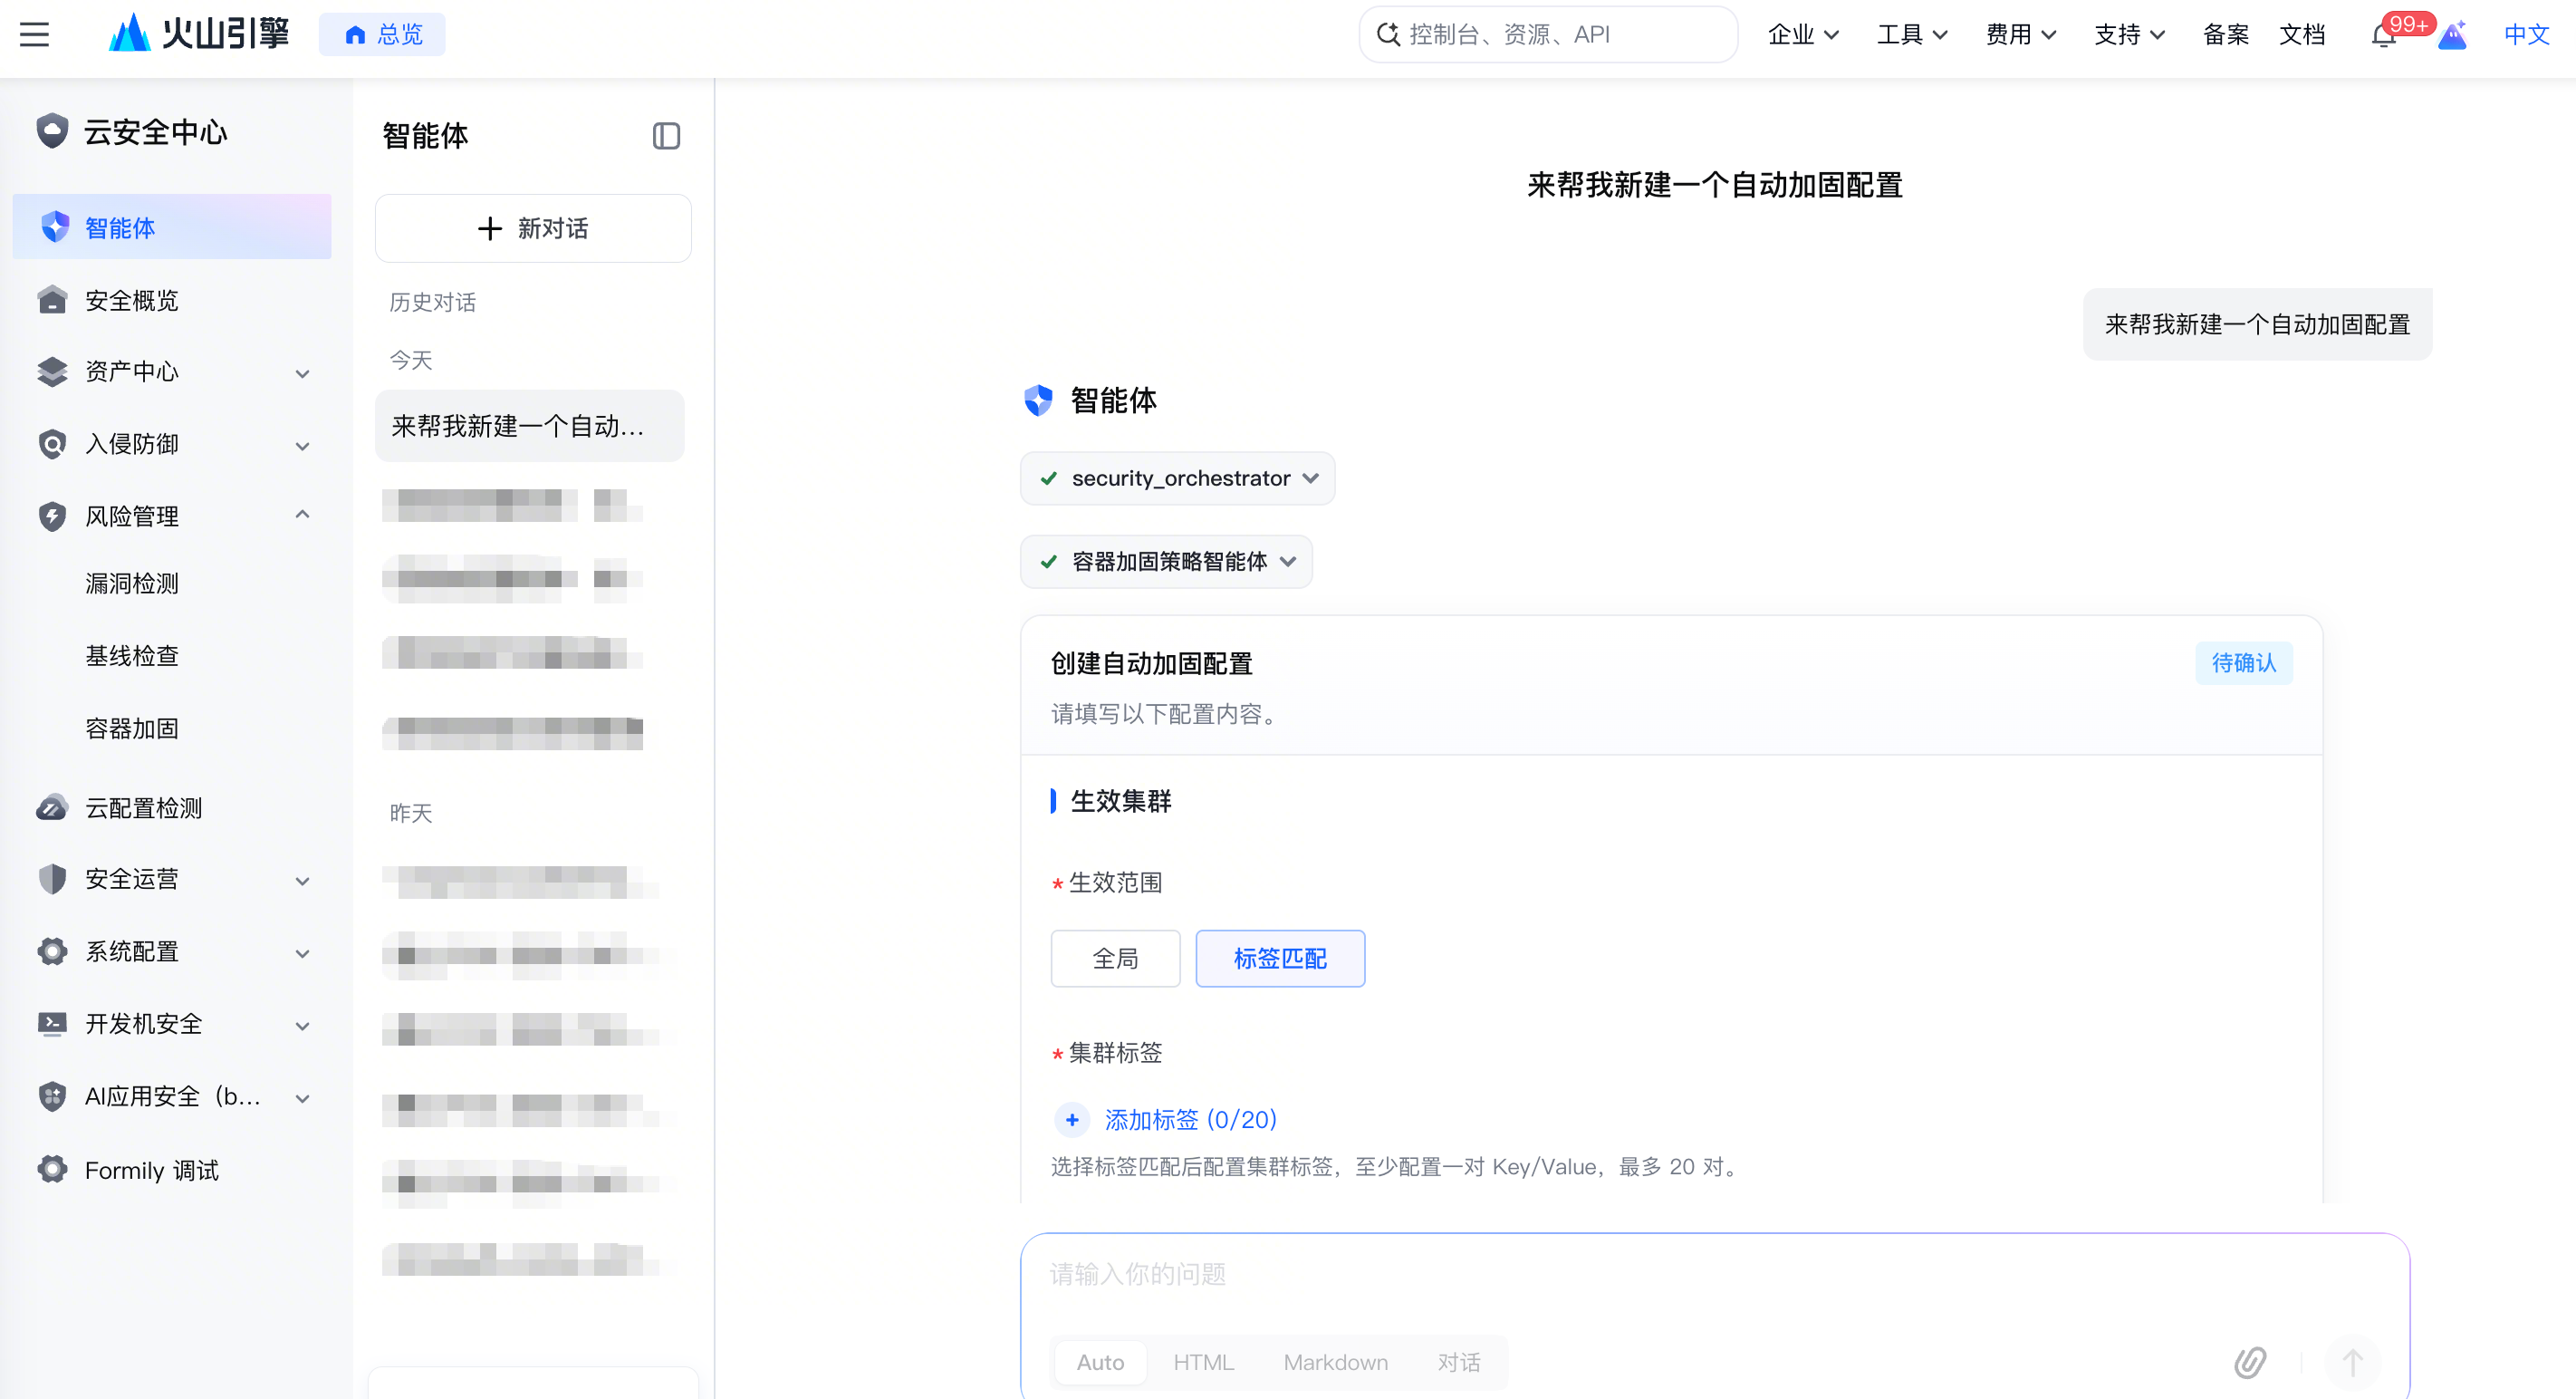Click the attachment paperclip icon
The image size is (2576, 1399).
(x=2250, y=1362)
